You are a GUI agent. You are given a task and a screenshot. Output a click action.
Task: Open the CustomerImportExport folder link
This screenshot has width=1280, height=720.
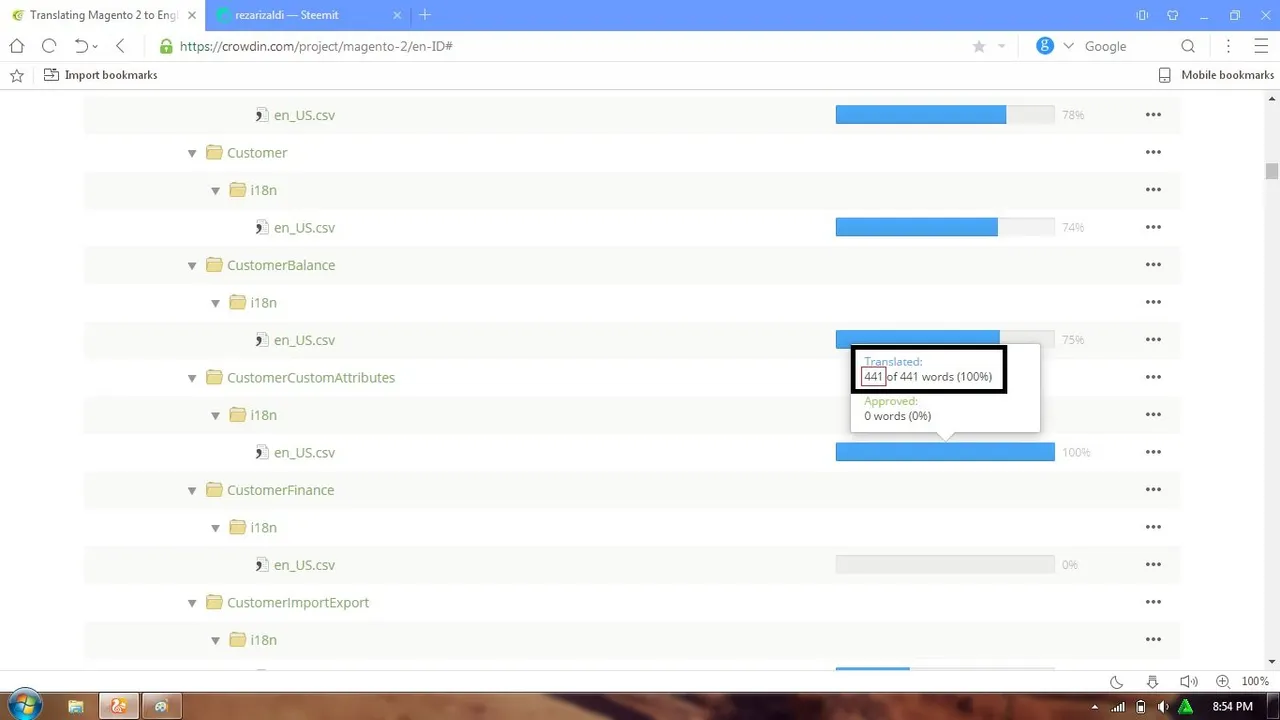[298, 603]
